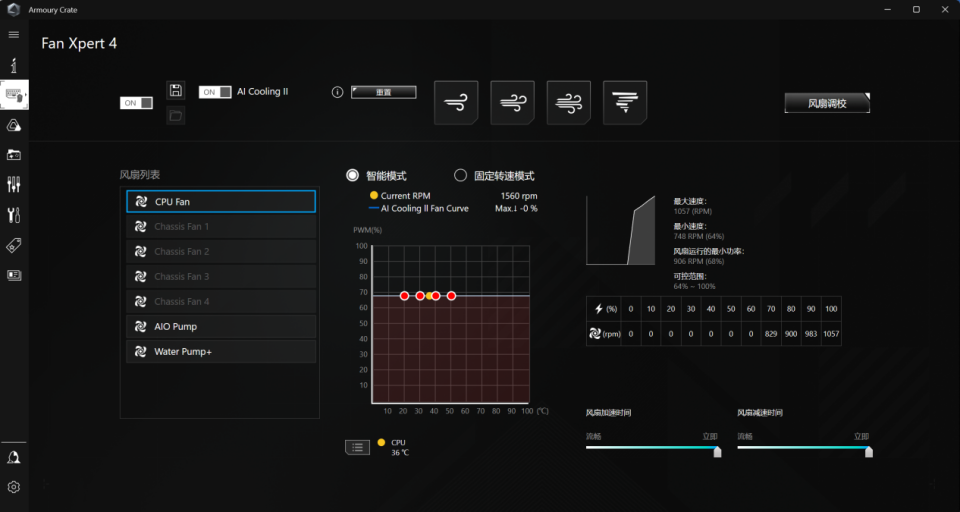Click the fan speed profile thumbnail graph

pos(620,230)
